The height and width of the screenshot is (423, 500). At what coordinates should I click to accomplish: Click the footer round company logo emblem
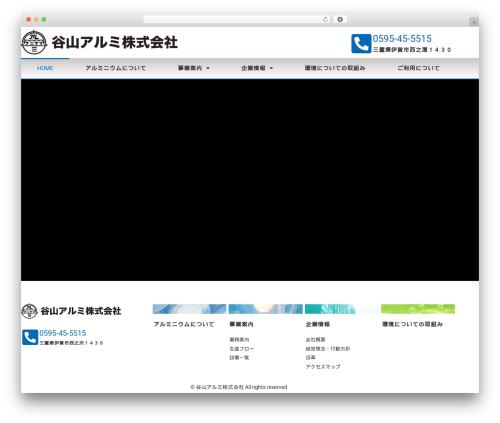tap(29, 311)
